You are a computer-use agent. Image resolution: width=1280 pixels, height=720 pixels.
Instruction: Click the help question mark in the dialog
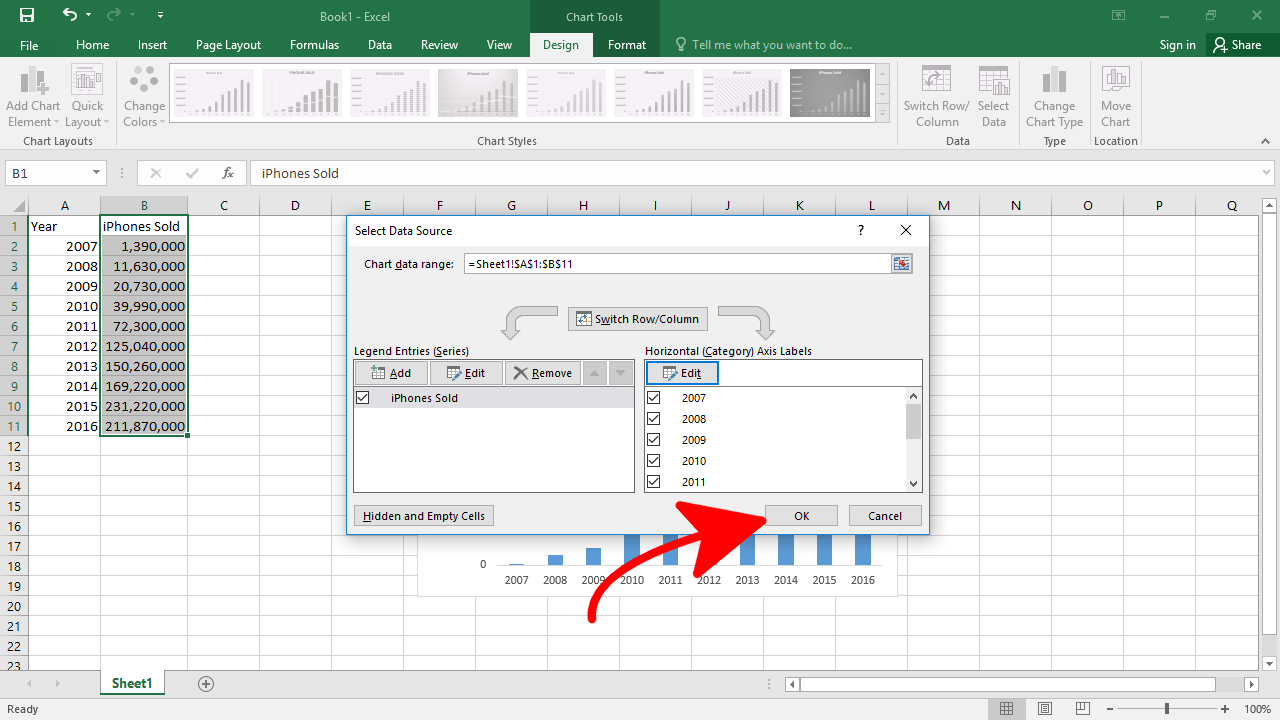(x=860, y=230)
